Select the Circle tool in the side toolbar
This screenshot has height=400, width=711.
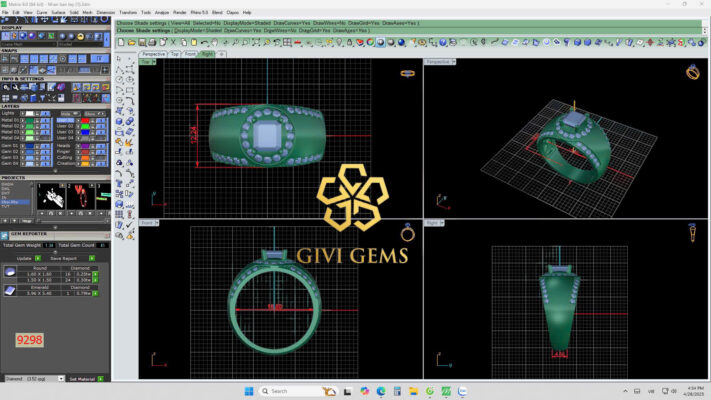[119, 80]
